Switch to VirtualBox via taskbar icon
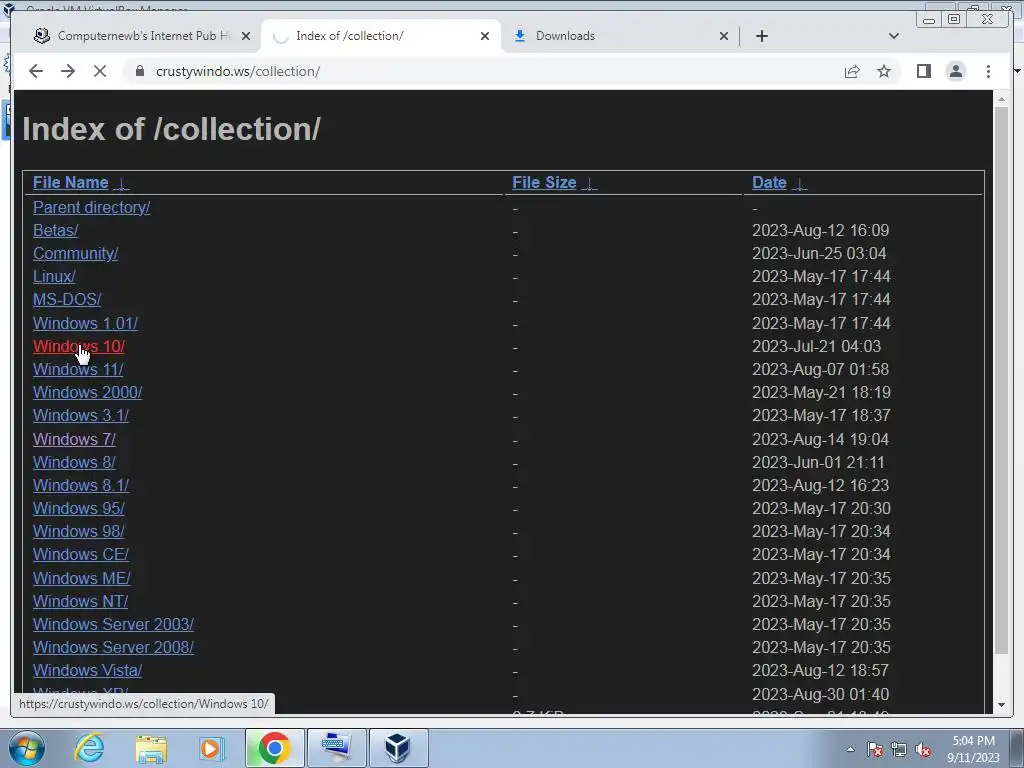Screen dimensions: 1024x768 (398, 748)
